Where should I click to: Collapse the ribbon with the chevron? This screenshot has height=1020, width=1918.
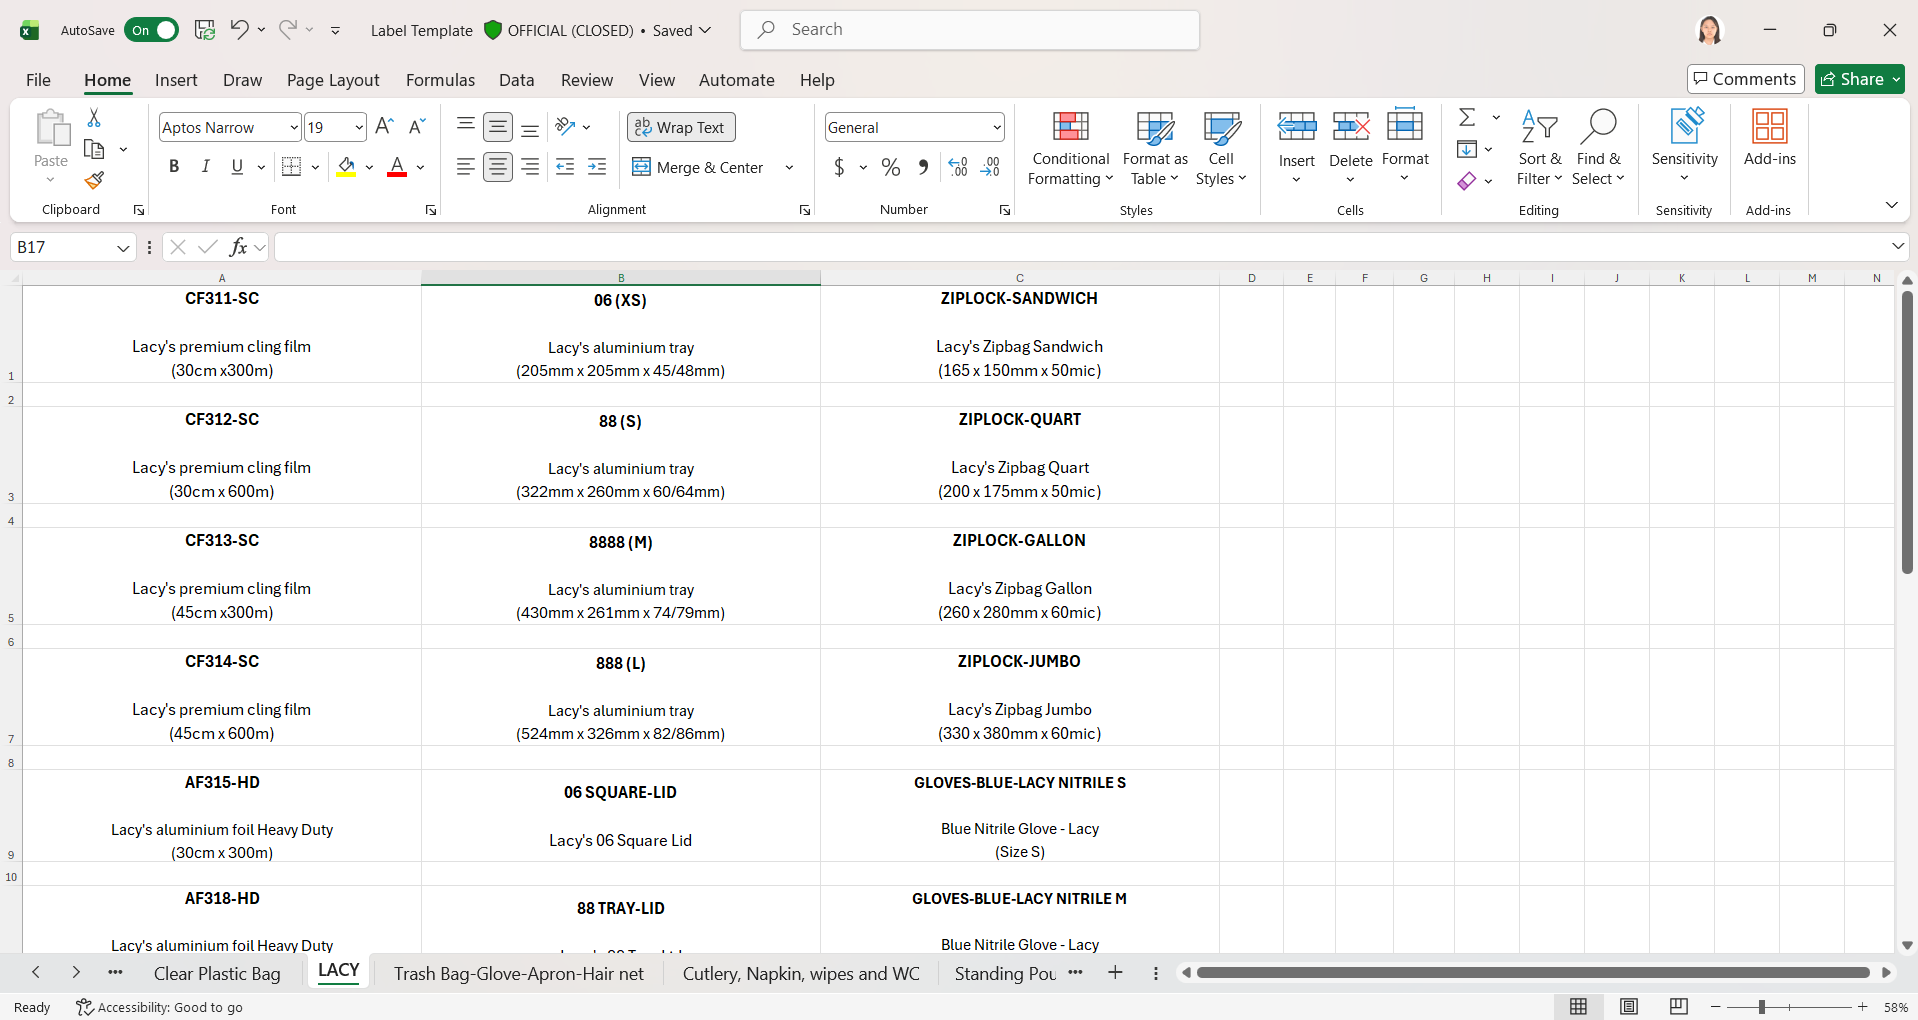pos(1891,205)
